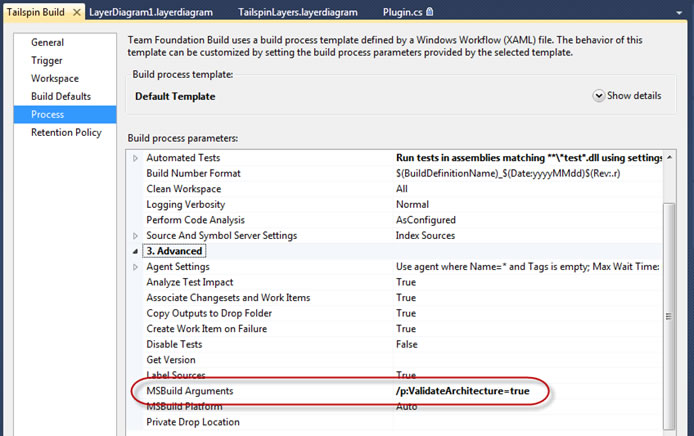Screen dimensions: 694x436
Task: Click scrollbar up arrow in parameters grid
Action: (669, 158)
